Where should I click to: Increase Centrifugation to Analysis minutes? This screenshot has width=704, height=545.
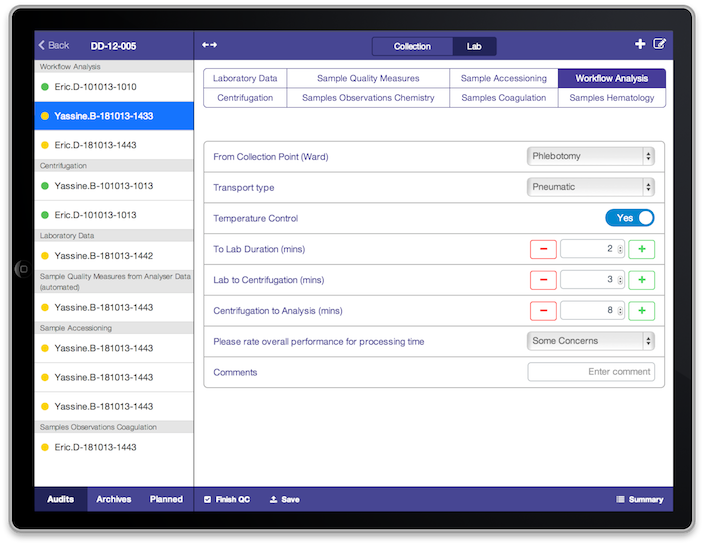641,311
